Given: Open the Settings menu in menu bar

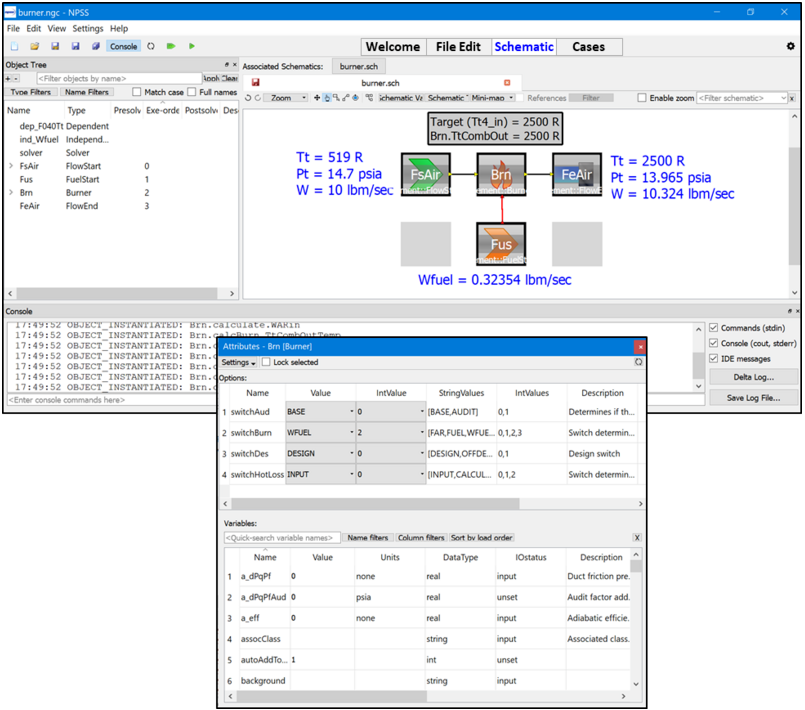Looking at the screenshot, I should pyautogui.click(x=87, y=29).
